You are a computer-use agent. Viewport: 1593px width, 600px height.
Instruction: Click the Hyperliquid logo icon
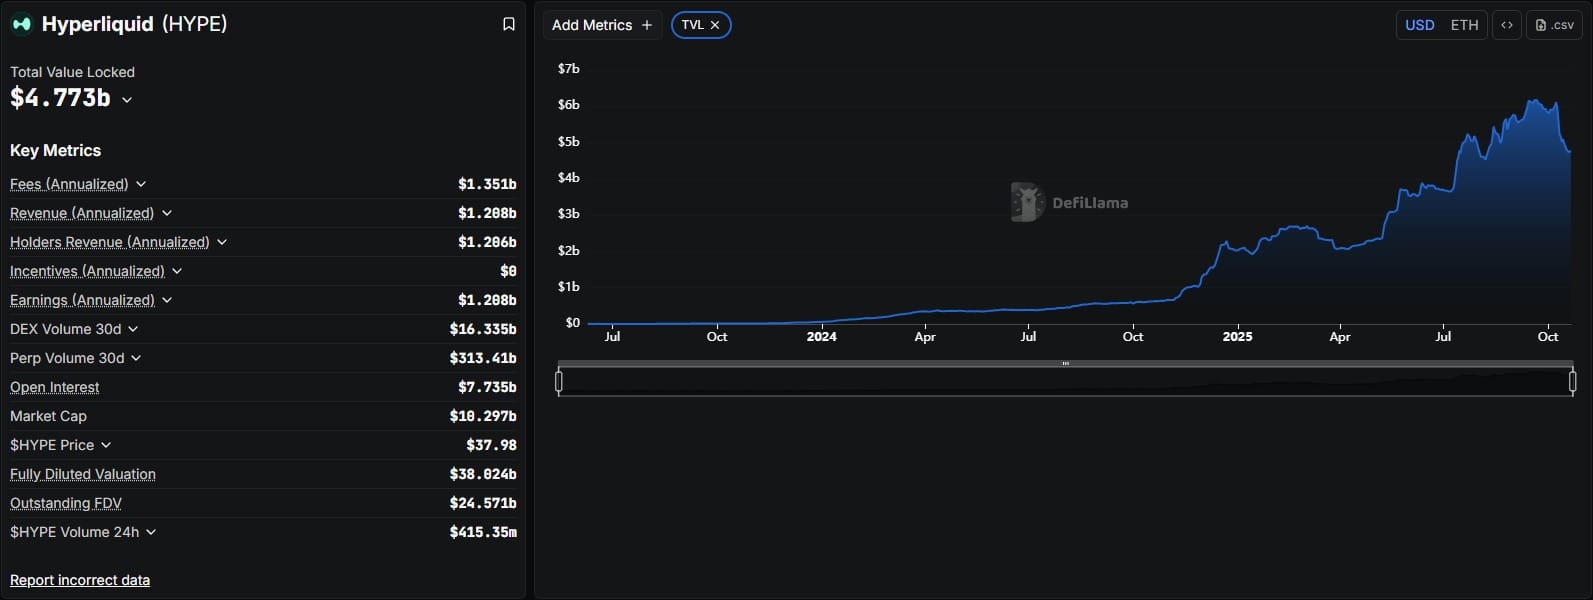21,24
